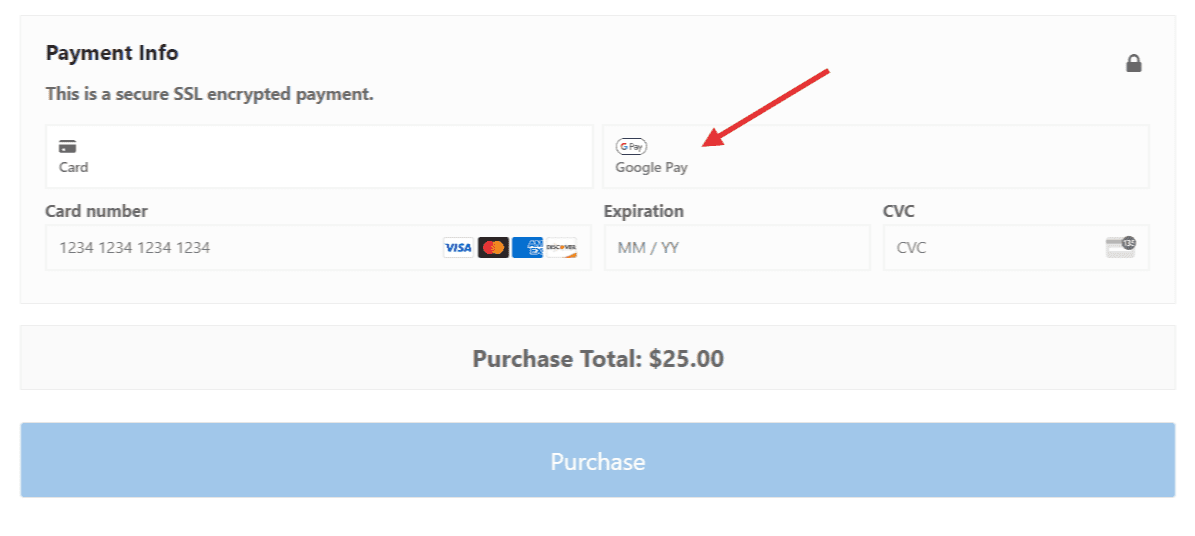Click the American Express logo icon
This screenshot has height=536, width=1195.
[527, 248]
